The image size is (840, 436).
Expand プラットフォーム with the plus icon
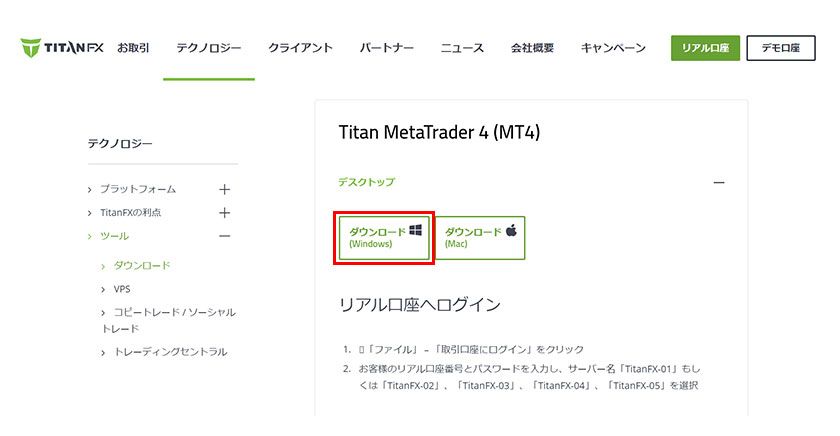coord(225,189)
